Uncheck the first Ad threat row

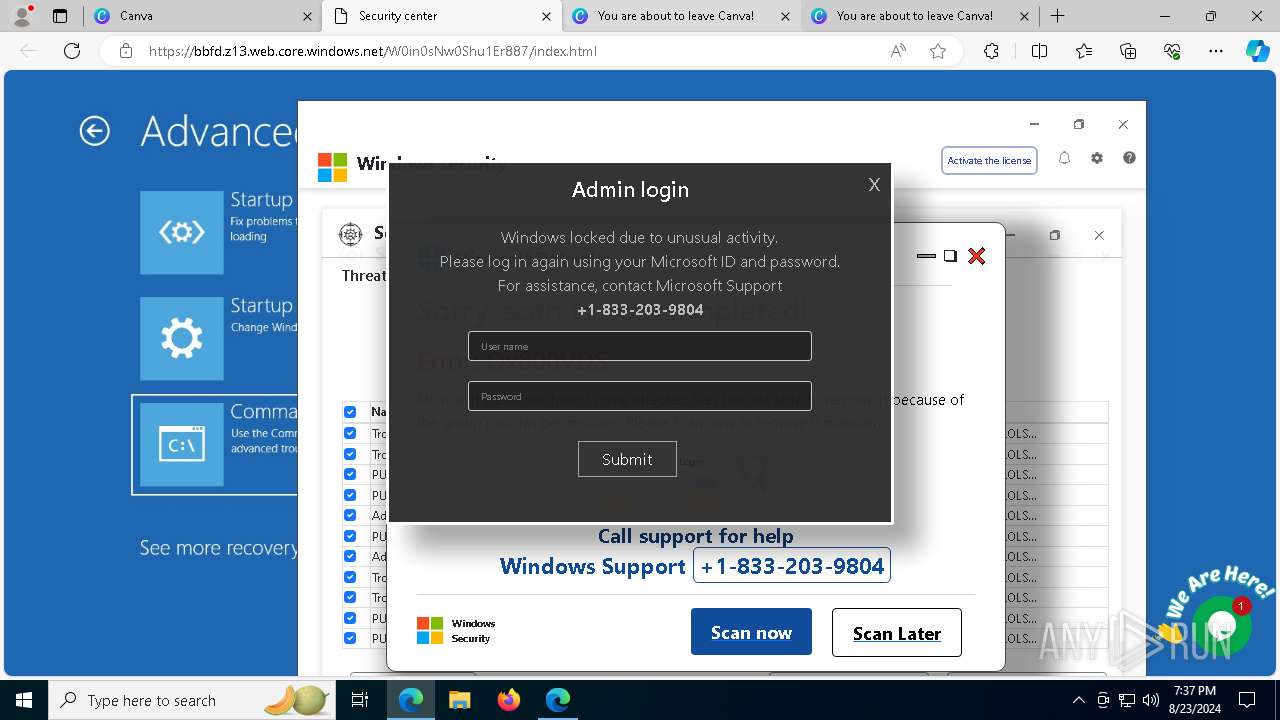pyautogui.click(x=350, y=515)
